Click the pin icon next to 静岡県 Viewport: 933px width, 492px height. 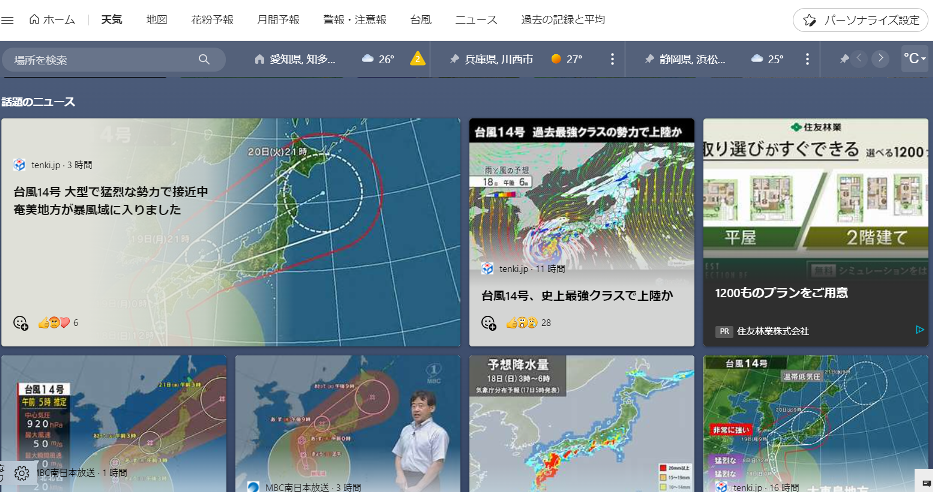(x=650, y=59)
